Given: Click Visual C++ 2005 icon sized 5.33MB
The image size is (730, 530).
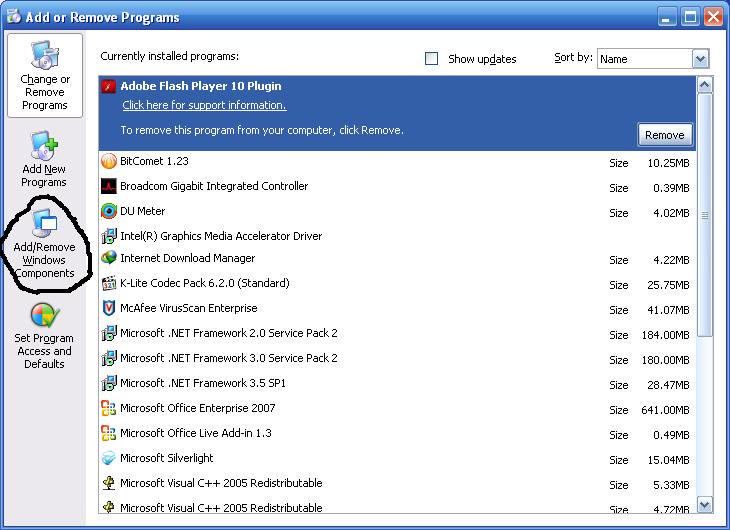Looking at the screenshot, I should [108, 483].
